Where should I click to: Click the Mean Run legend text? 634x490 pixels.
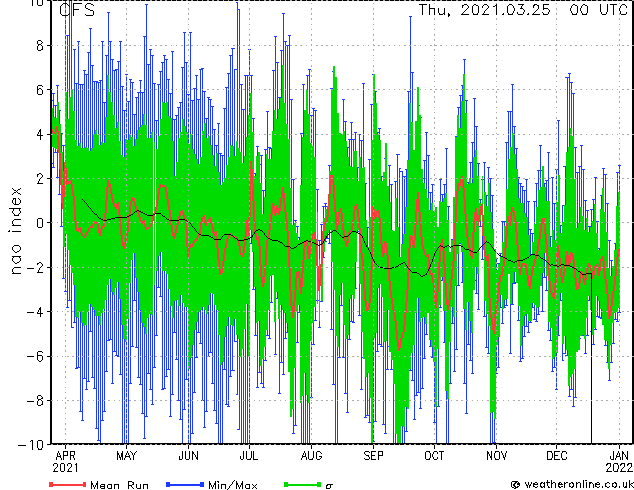pyautogui.click(x=119, y=485)
